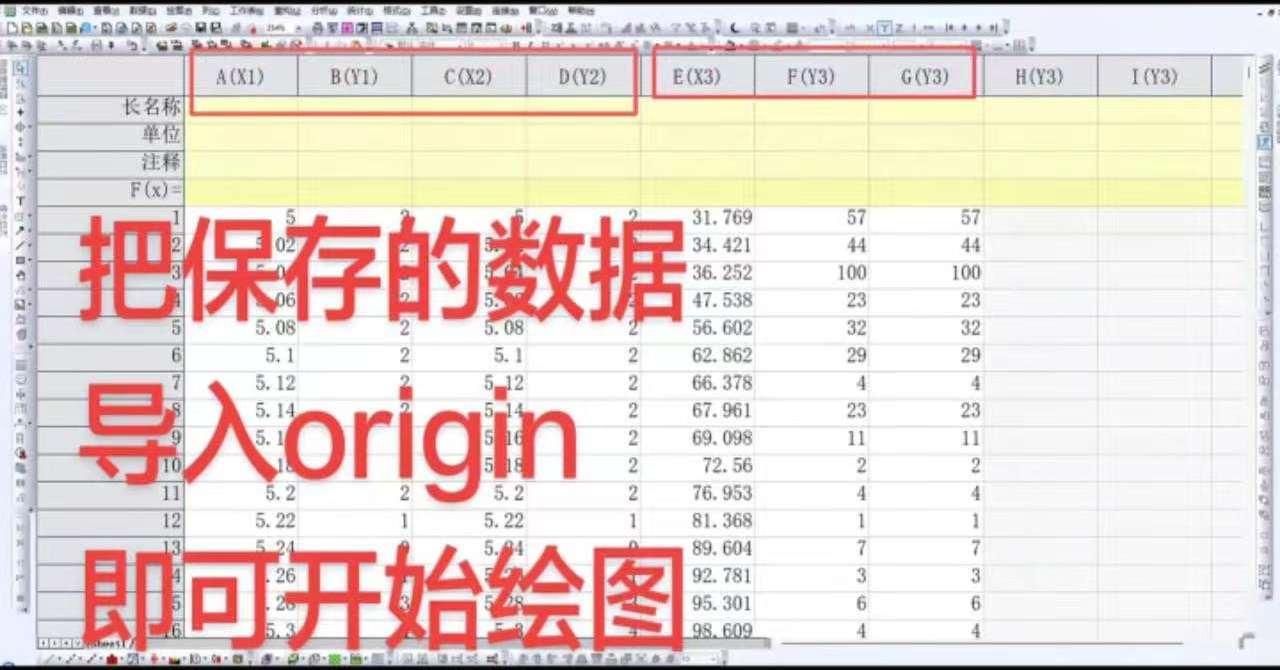The height and width of the screenshot is (670, 1280).
Task: Select the Text tool (T) in left toolbar
Action: pyautogui.click(x=20, y=200)
